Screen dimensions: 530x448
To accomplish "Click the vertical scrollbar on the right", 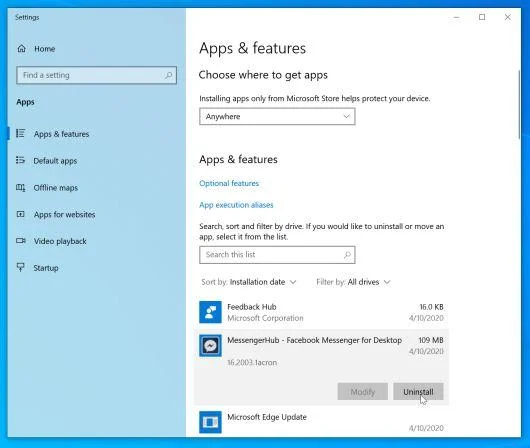I will [519, 104].
